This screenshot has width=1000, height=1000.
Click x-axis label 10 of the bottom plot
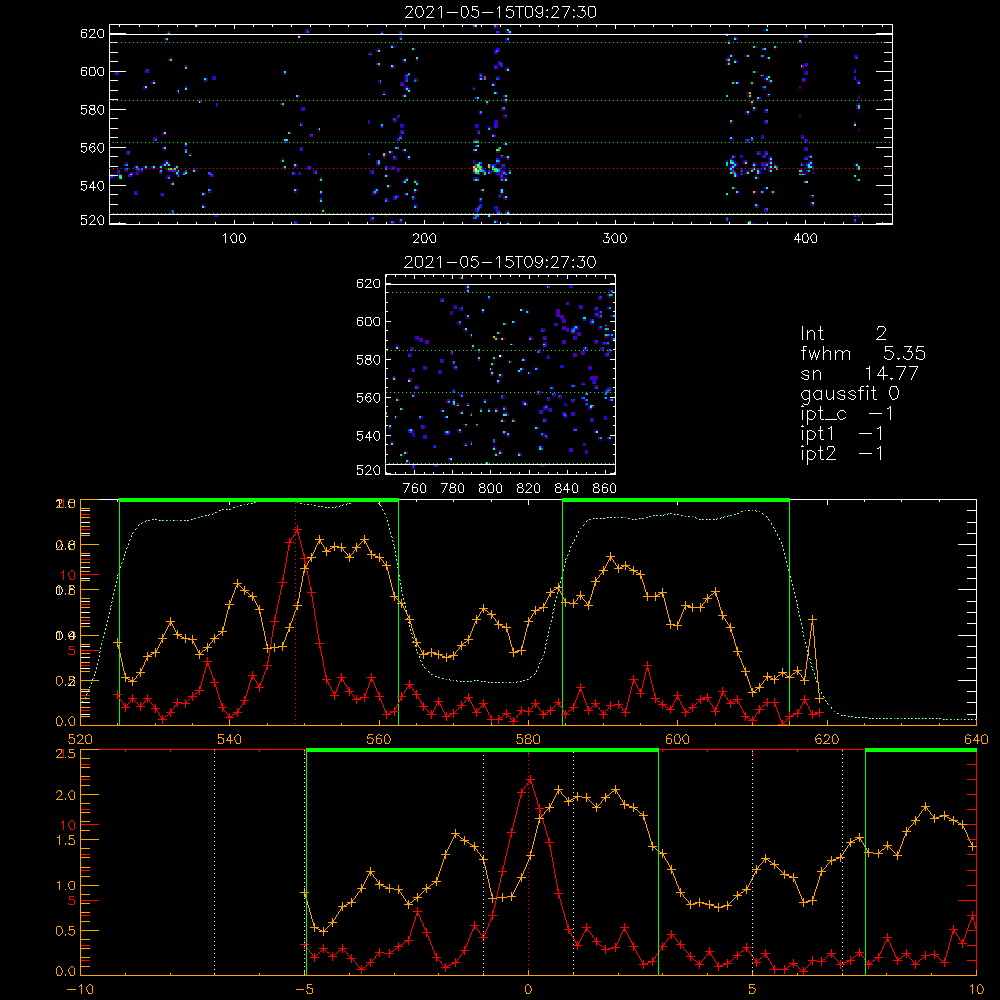click(x=976, y=989)
